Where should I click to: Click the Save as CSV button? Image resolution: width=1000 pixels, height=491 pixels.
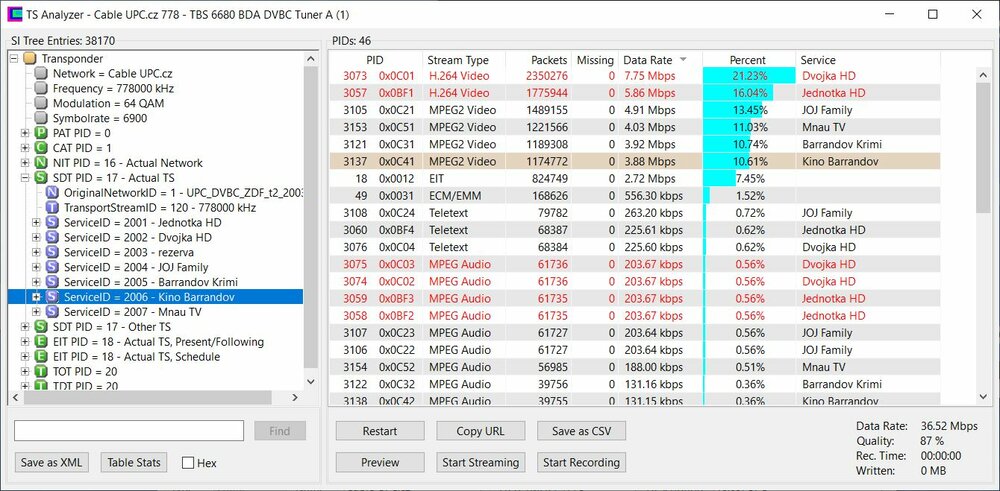(x=581, y=431)
